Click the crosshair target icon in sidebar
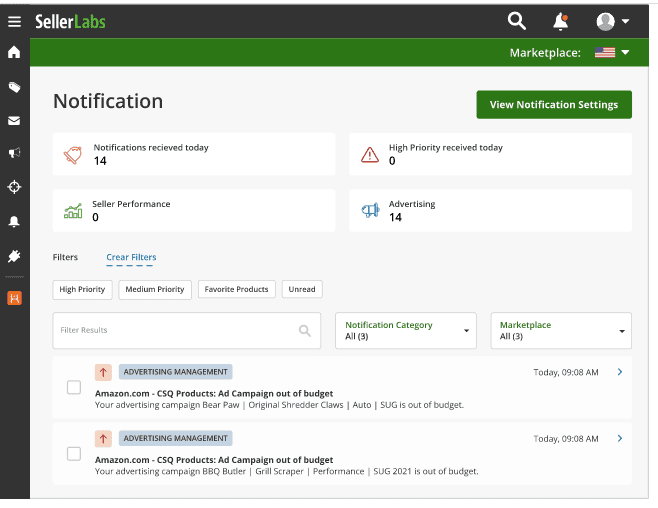Image resolution: width=658 pixels, height=508 pixels. 14,187
